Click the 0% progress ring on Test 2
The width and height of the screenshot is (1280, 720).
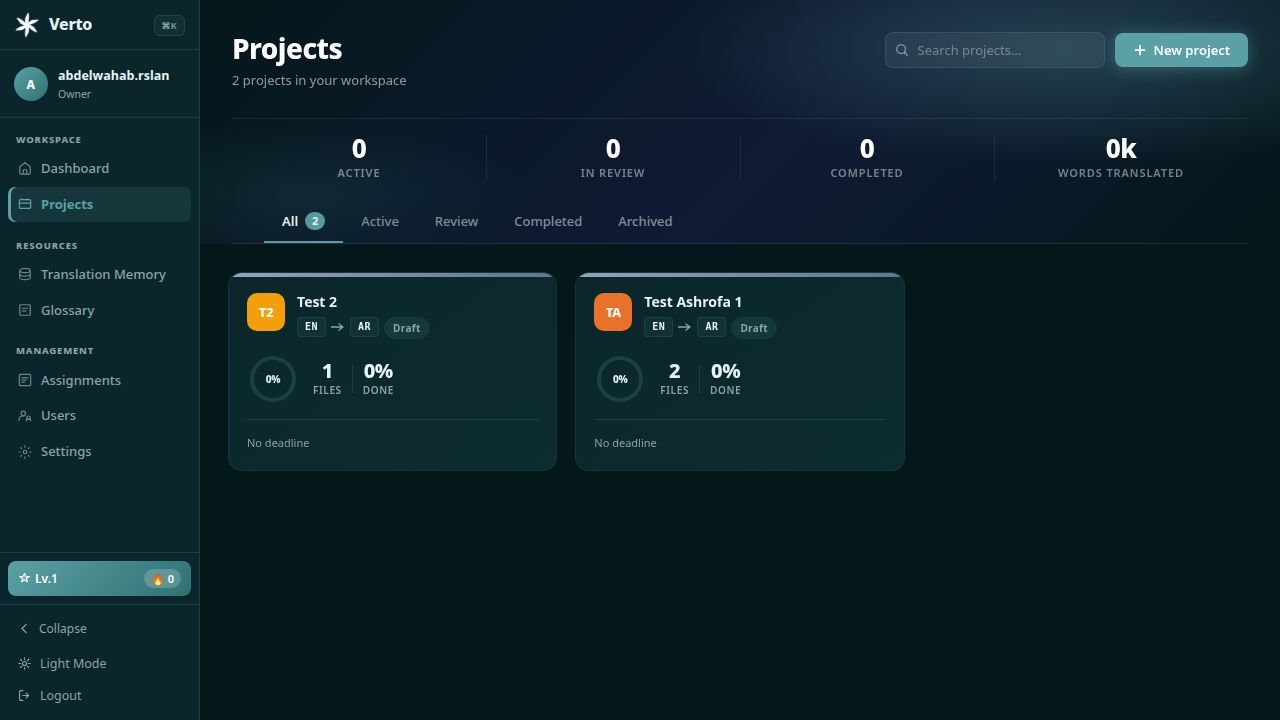(x=273, y=379)
